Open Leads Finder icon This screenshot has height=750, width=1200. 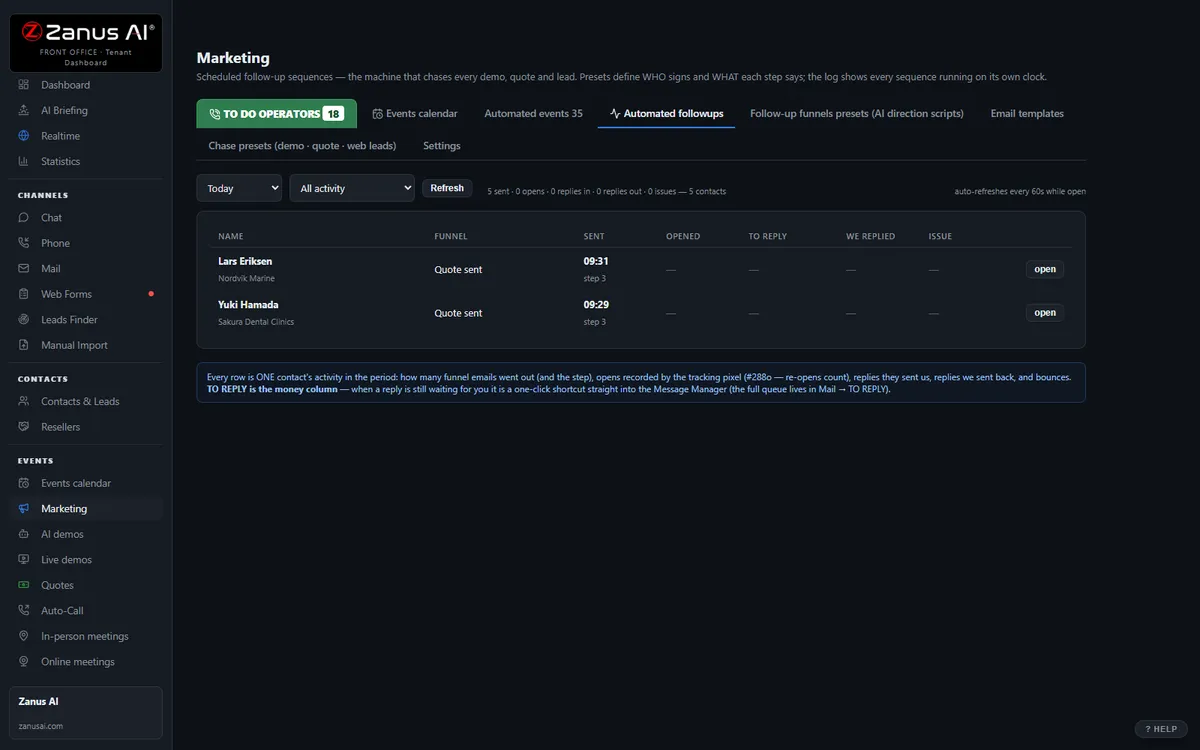[24, 319]
